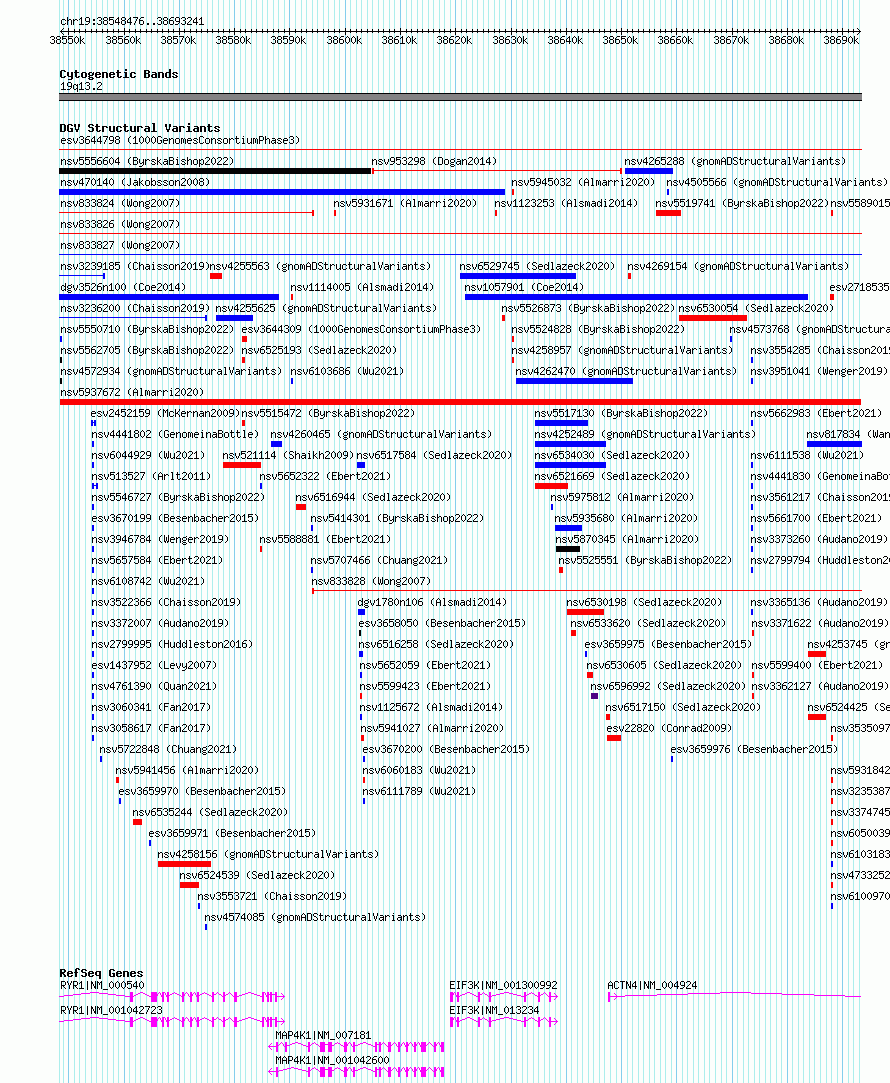Open the EIF3K|NM_013234 gene model

(504, 1022)
